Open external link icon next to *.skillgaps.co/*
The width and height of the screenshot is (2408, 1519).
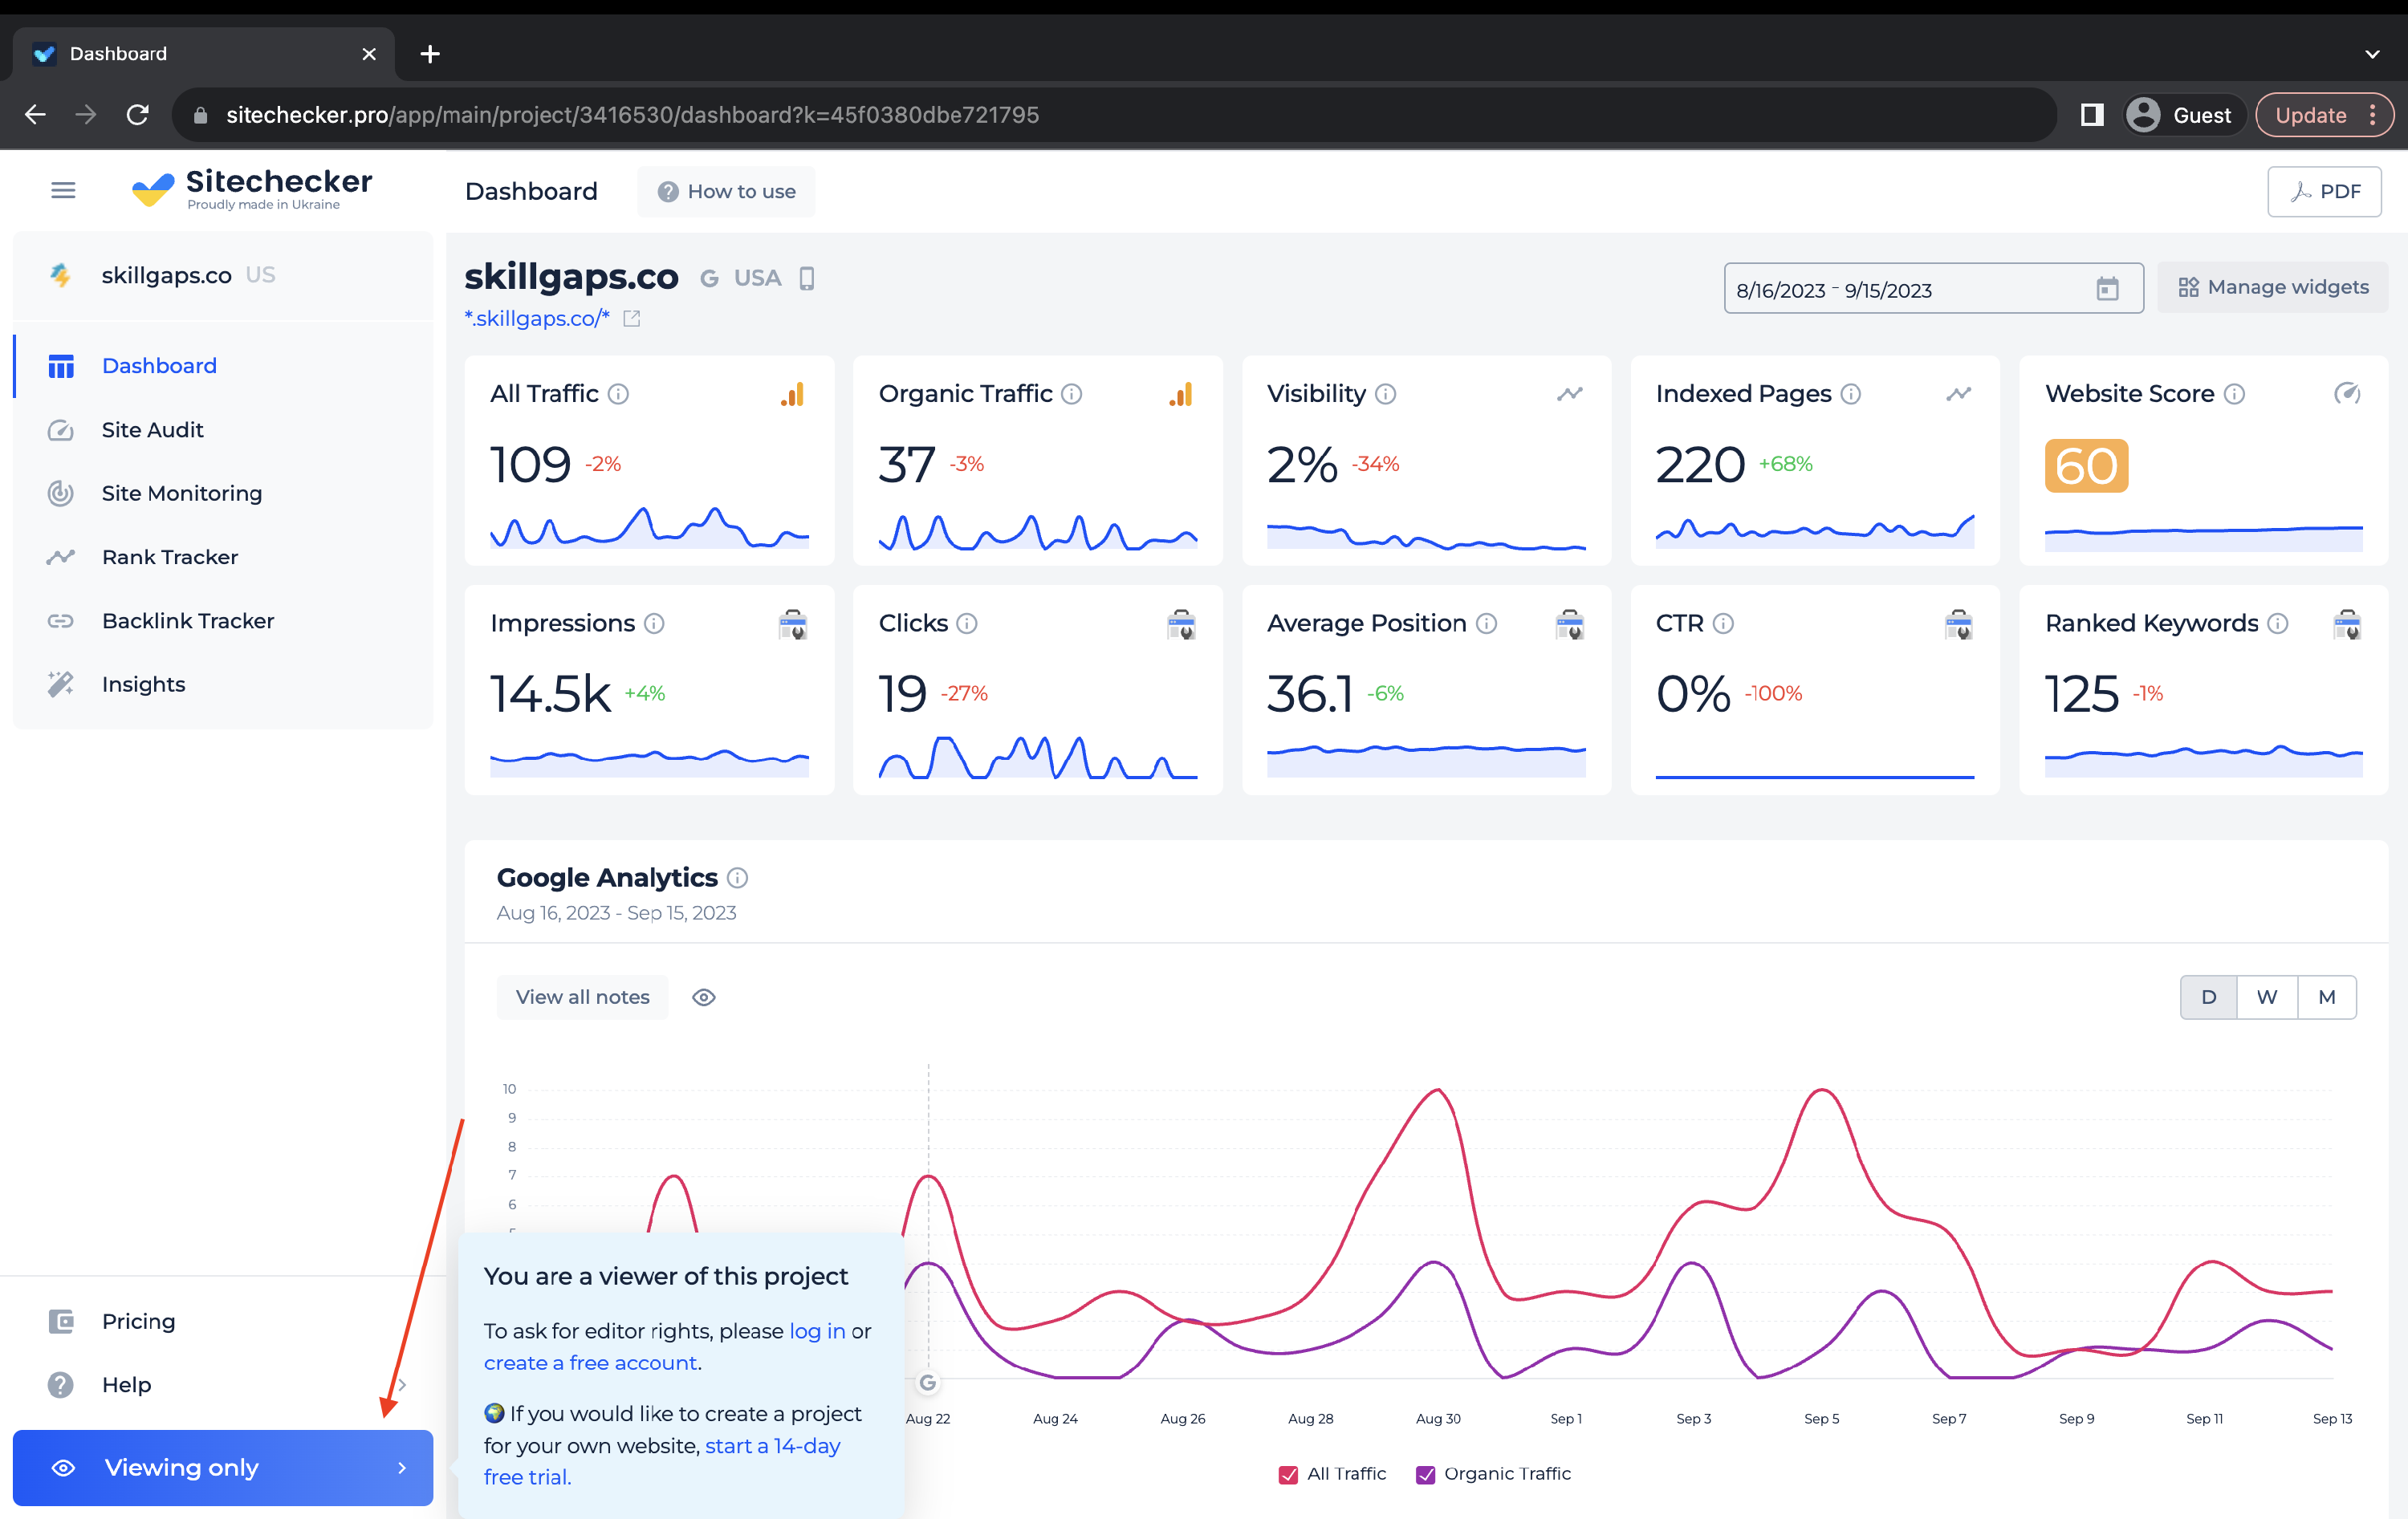click(x=632, y=319)
